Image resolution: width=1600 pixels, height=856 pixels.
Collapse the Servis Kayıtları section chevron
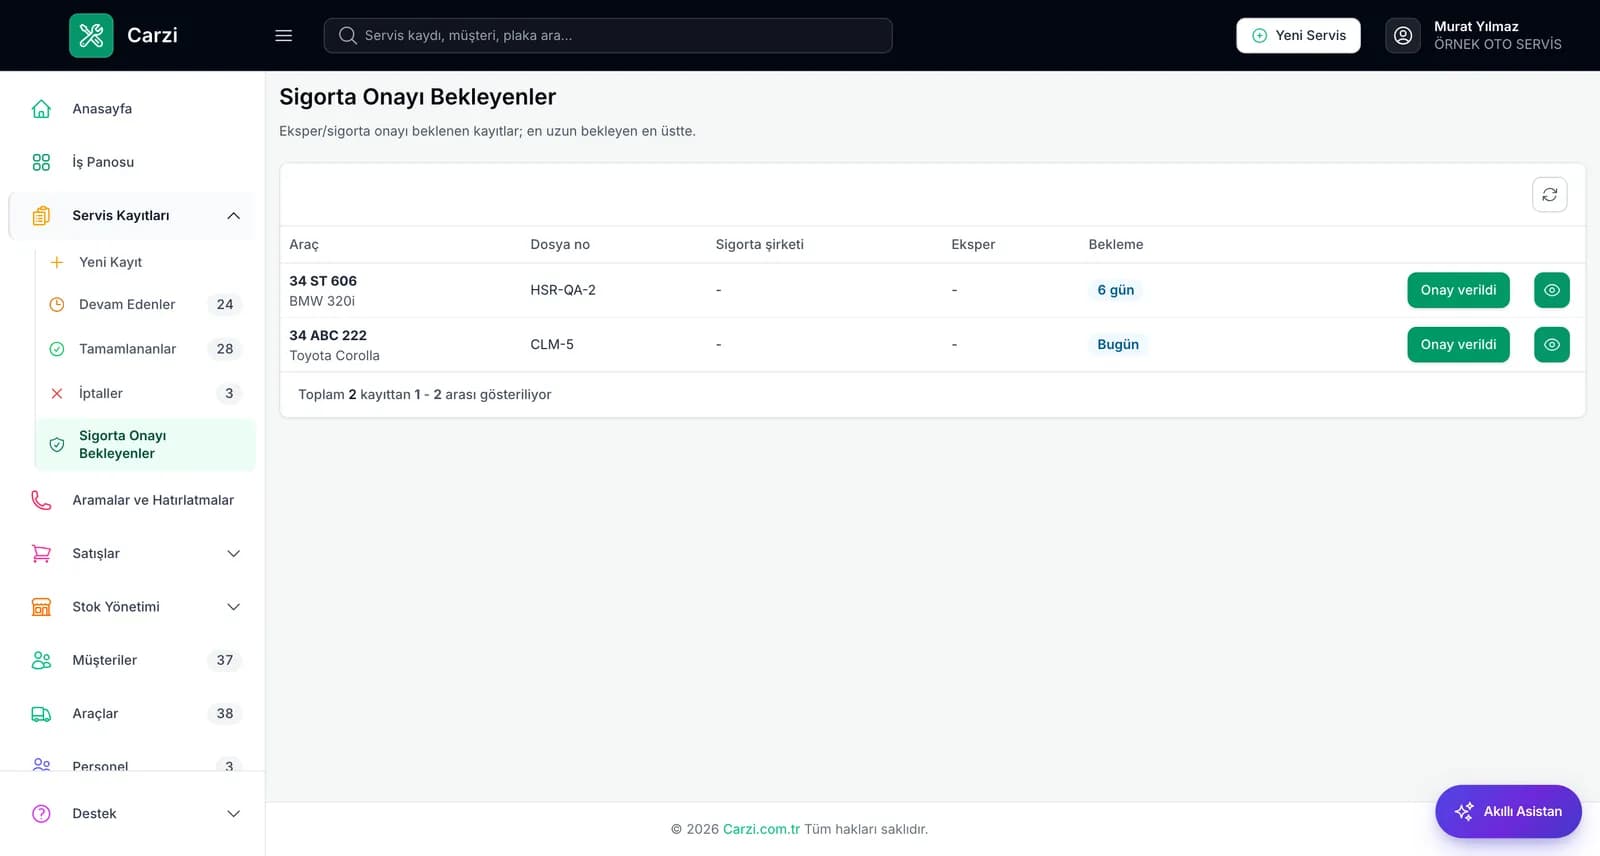(x=233, y=216)
